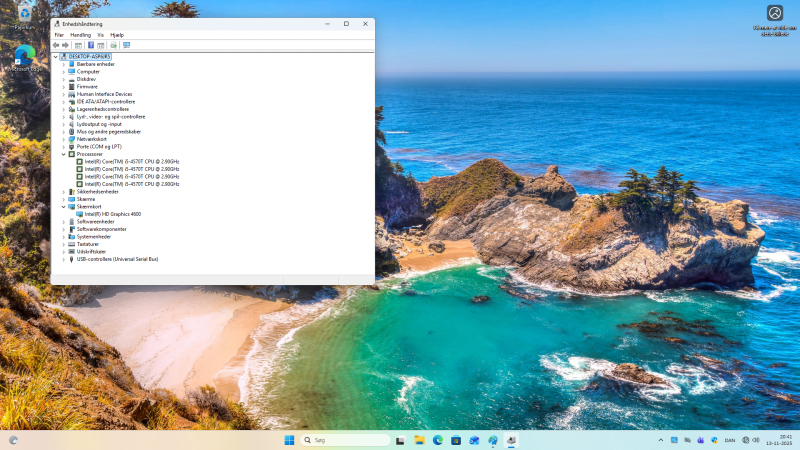Image resolution: width=800 pixels, height=450 pixels.
Task: Open the Recycle Bin desktop icon
Action: pyautogui.click(x=24, y=15)
